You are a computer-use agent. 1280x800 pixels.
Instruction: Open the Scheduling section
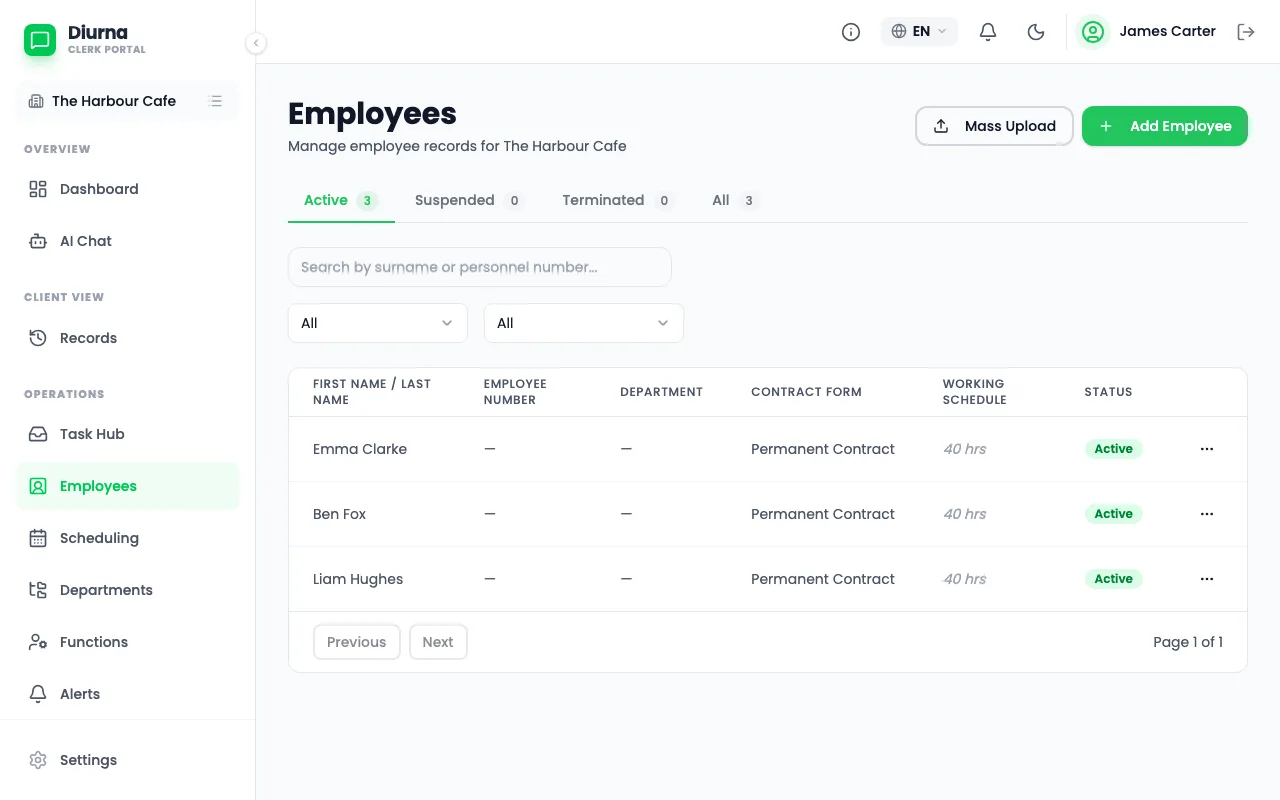pos(128,538)
